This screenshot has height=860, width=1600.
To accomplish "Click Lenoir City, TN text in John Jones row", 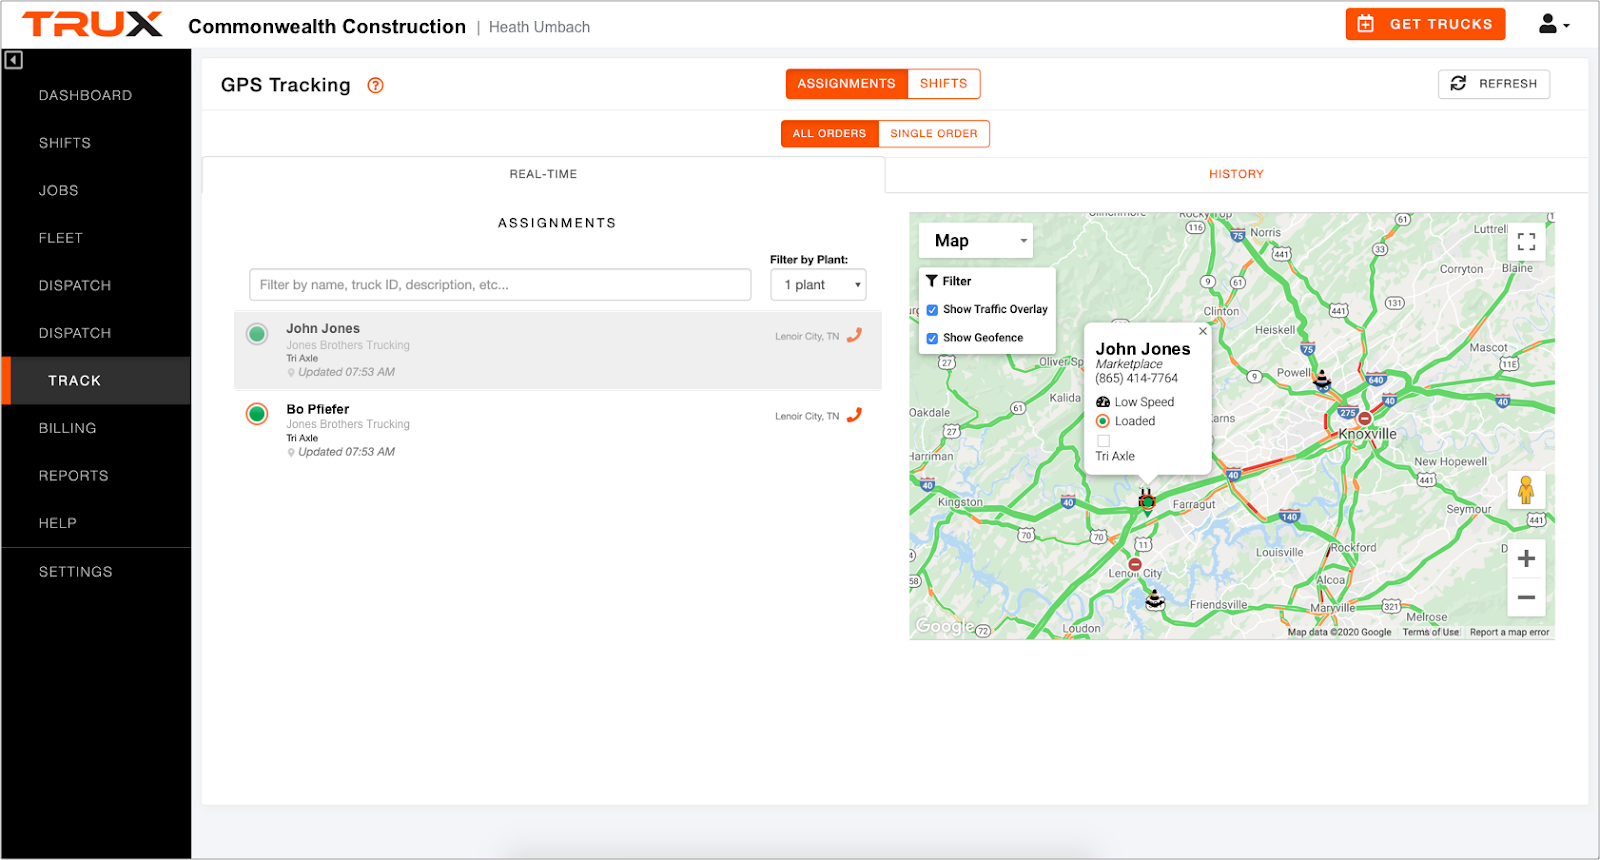I will [807, 337].
